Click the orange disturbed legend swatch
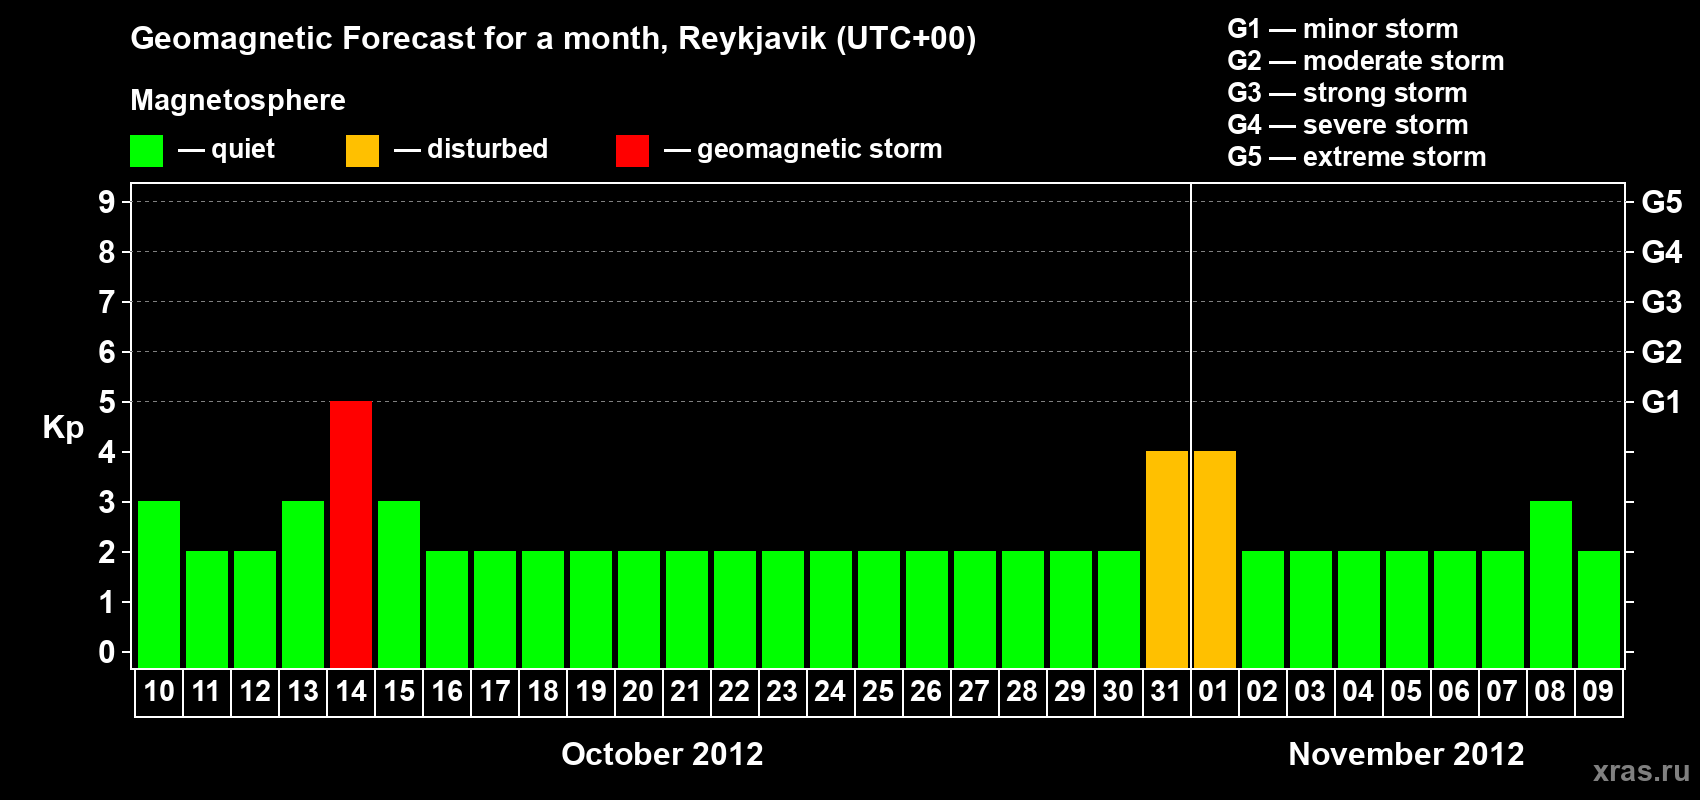1700x800 pixels. coord(362,151)
